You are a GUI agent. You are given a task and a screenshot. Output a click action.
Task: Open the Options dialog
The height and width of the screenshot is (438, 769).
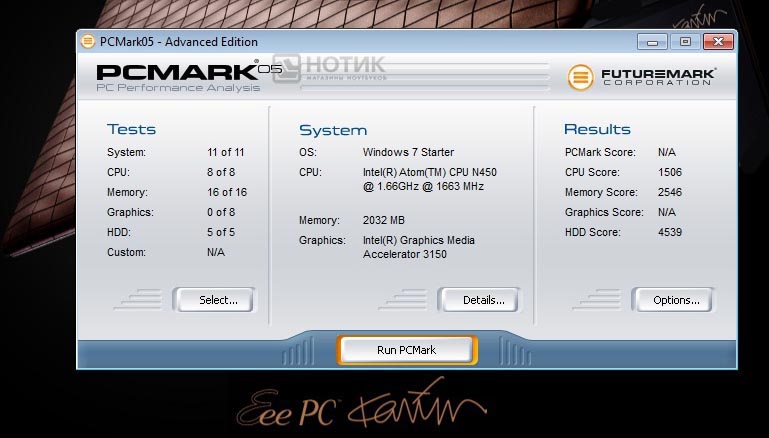pyautogui.click(x=673, y=300)
